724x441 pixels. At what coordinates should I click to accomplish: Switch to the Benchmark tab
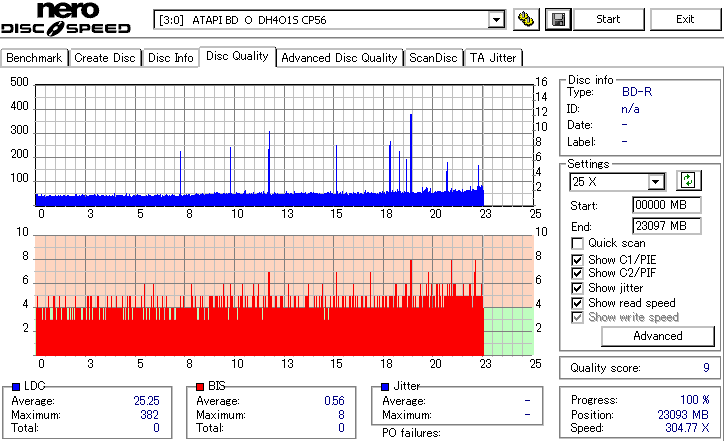coord(34,58)
